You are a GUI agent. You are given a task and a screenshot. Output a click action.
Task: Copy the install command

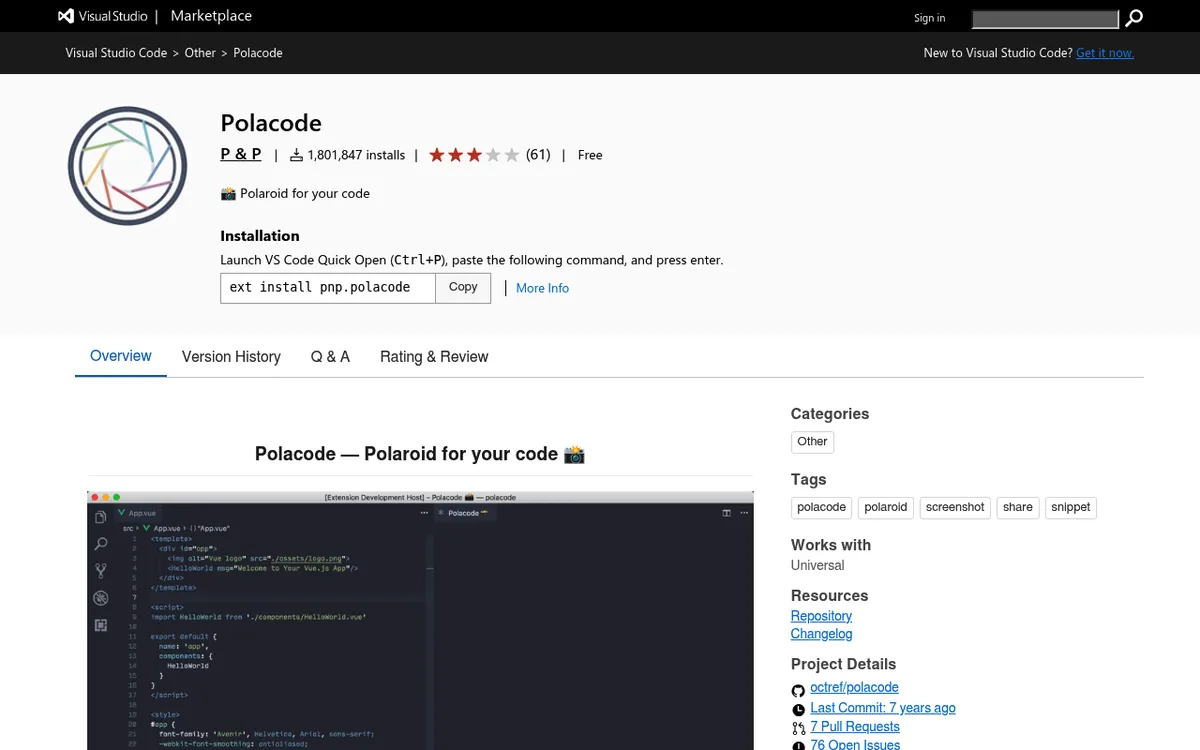pyautogui.click(x=463, y=287)
